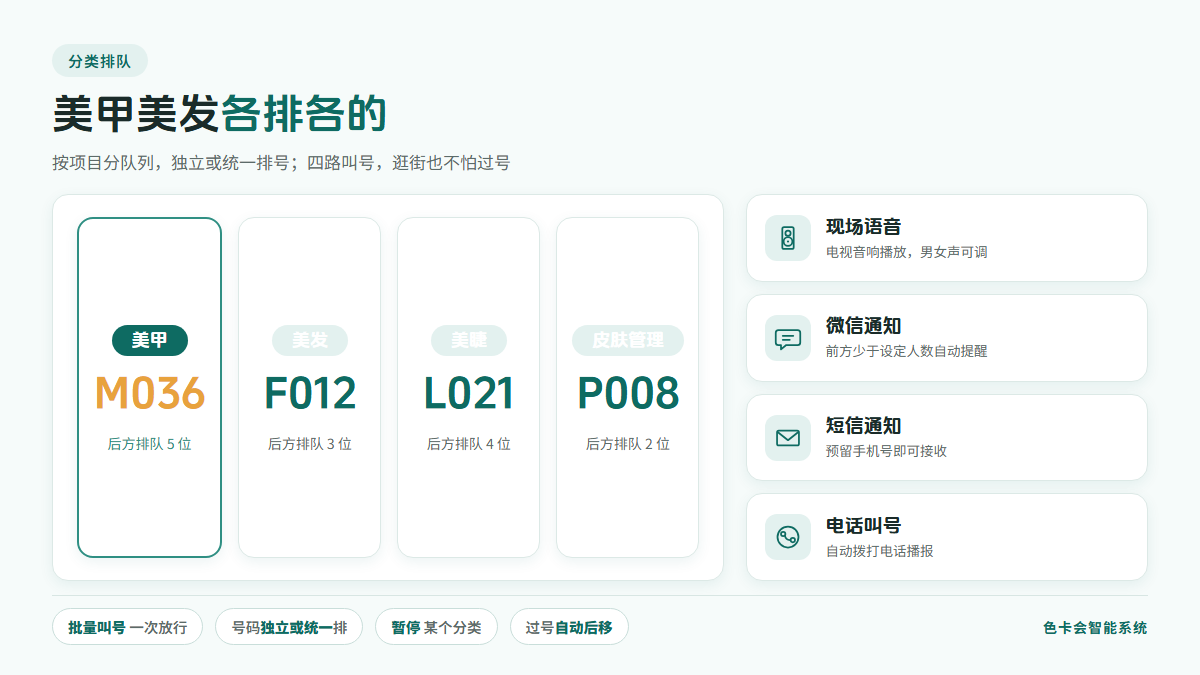
Task: Click the 色卡会智能系统 footer label
Action: click(x=1095, y=628)
